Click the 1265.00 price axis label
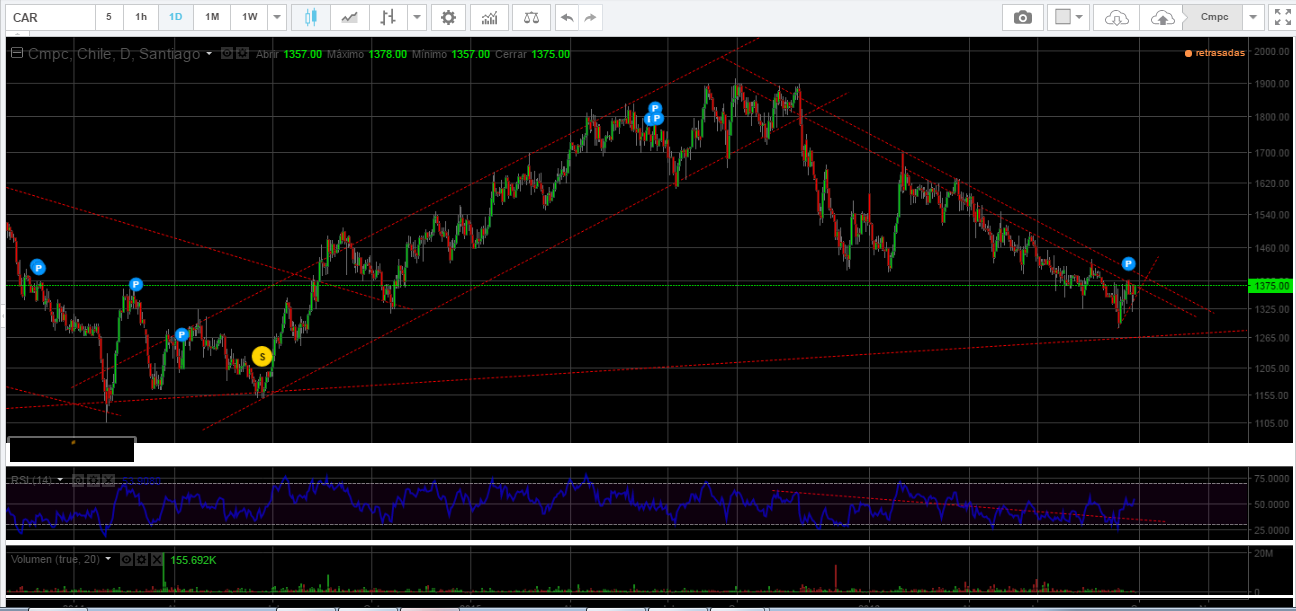Image resolution: width=1296 pixels, height=611 pixels. coord(1272,338)
